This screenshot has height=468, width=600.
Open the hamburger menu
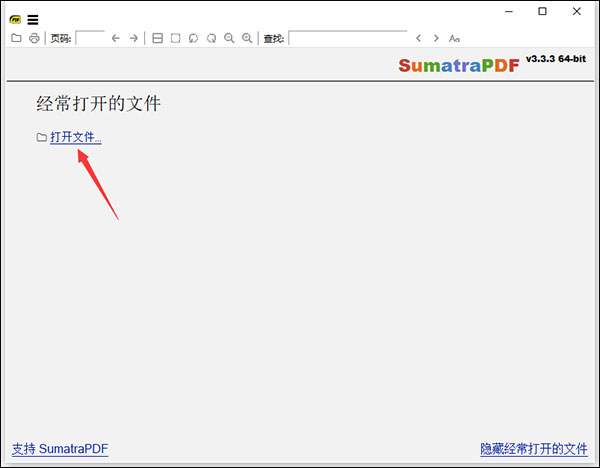click(x=33, y=19)
